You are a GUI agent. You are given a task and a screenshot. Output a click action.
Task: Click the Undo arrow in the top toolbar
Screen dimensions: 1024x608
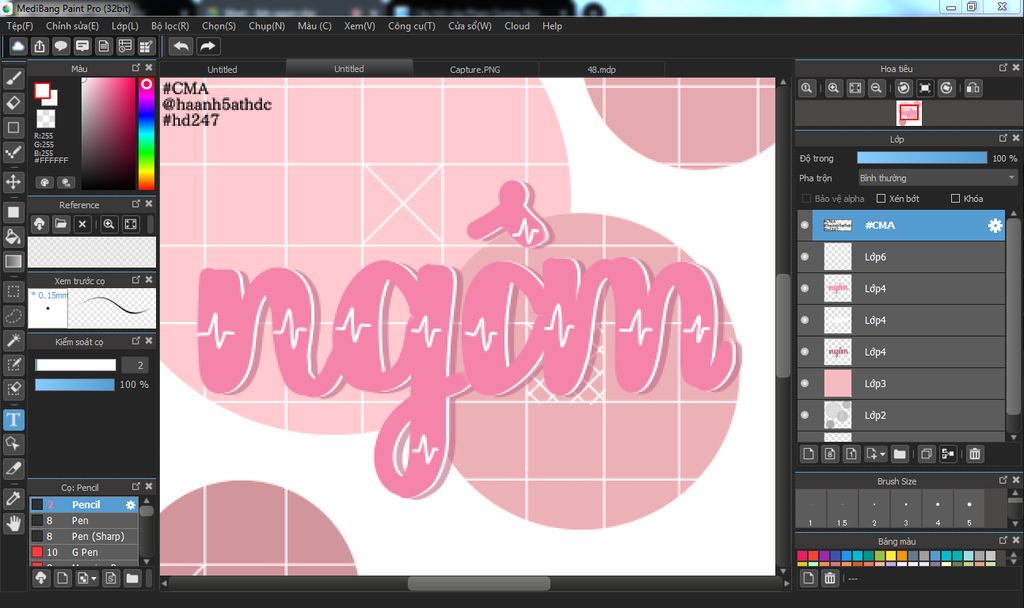click(x=182, y=46)
